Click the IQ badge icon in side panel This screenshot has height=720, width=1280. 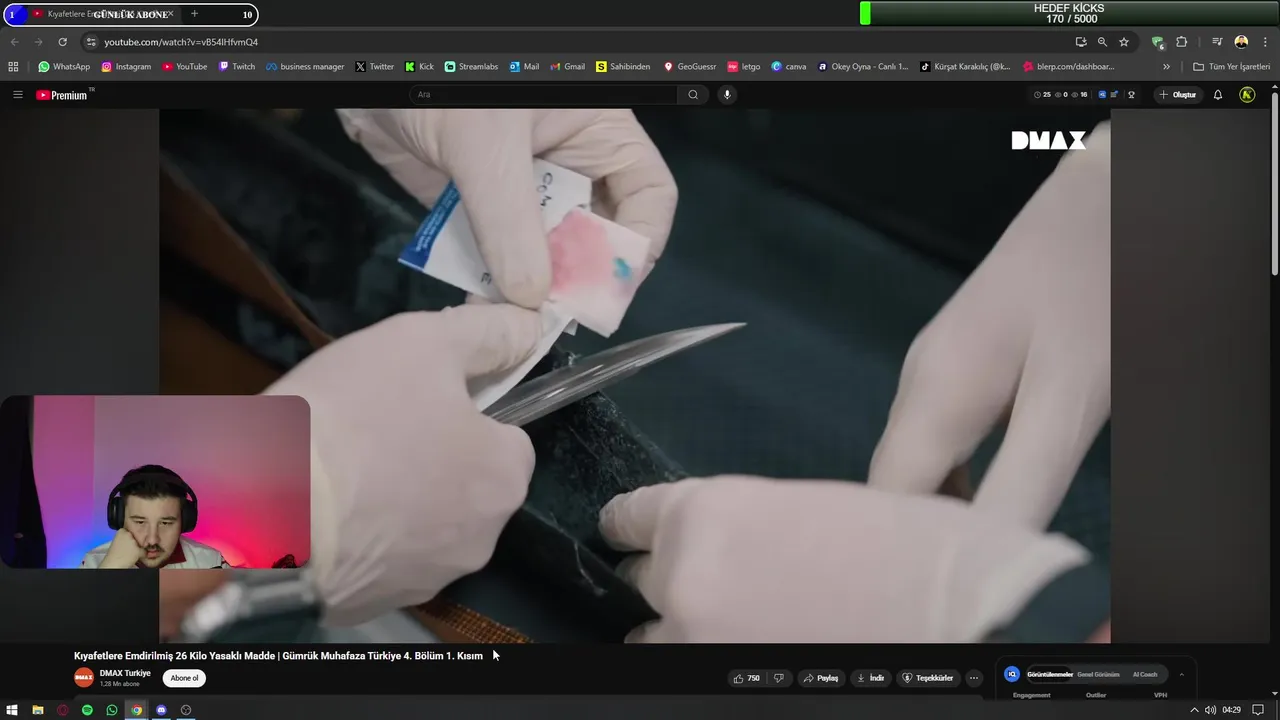(x=1012, y=675)
